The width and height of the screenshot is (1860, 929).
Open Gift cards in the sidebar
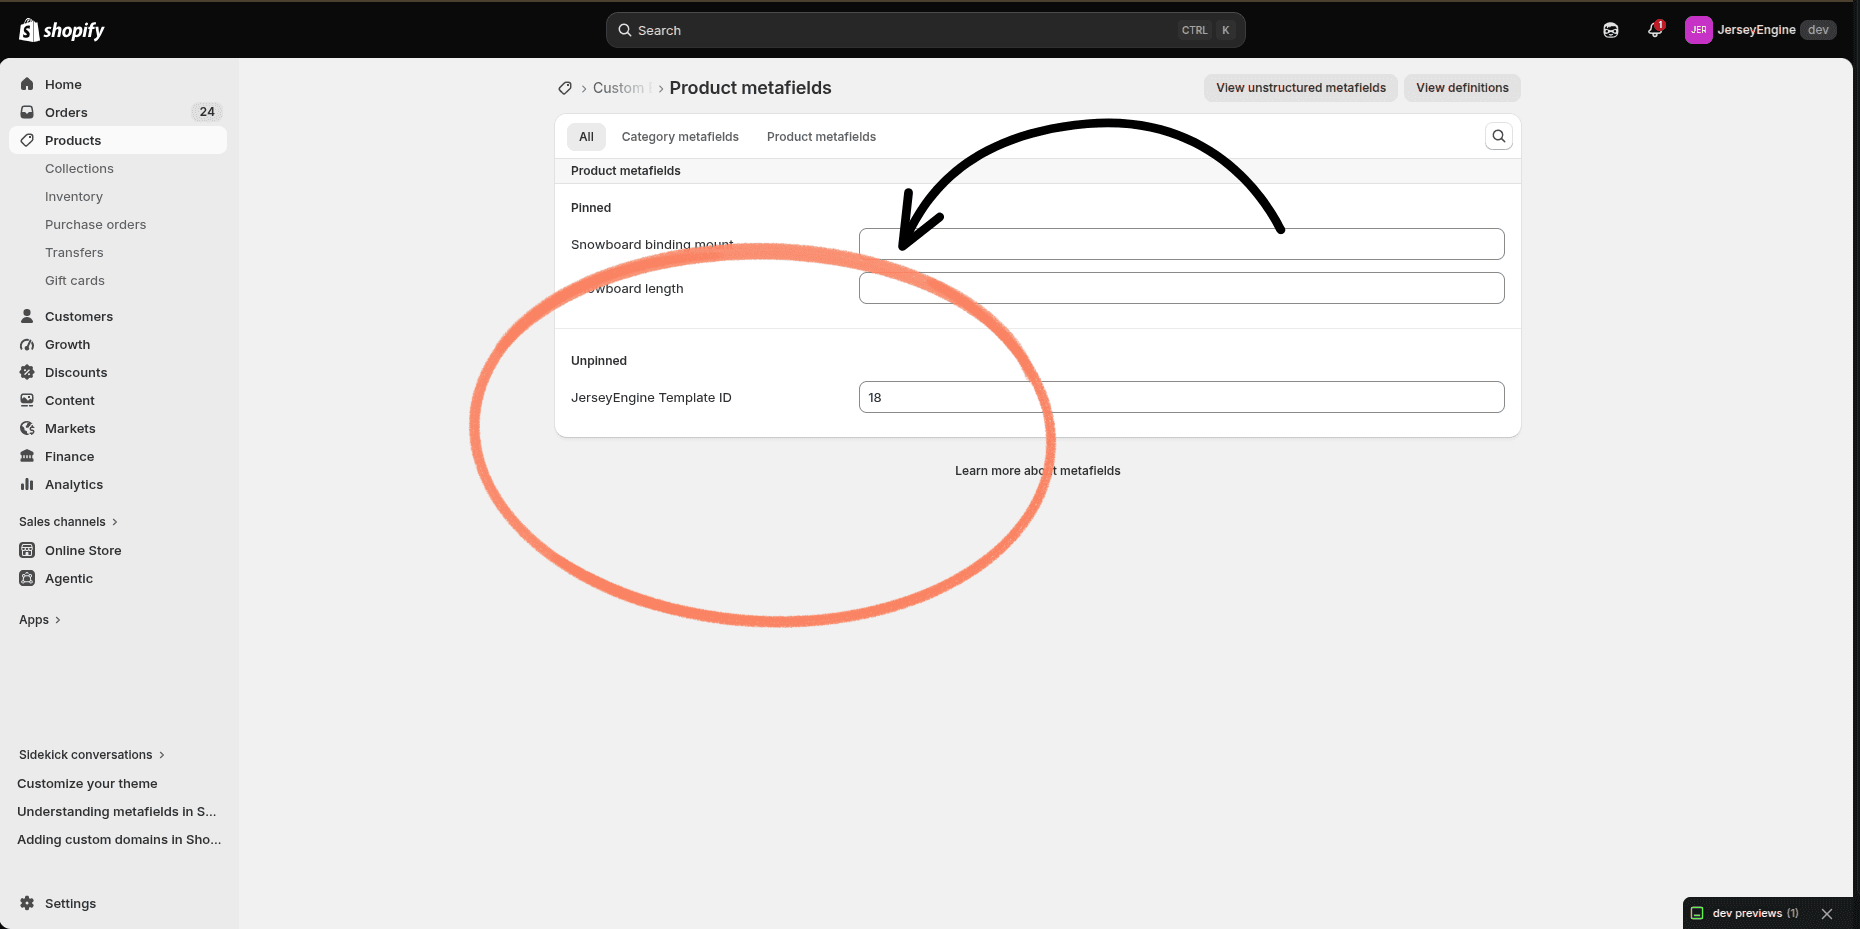(x=75, y=280)
